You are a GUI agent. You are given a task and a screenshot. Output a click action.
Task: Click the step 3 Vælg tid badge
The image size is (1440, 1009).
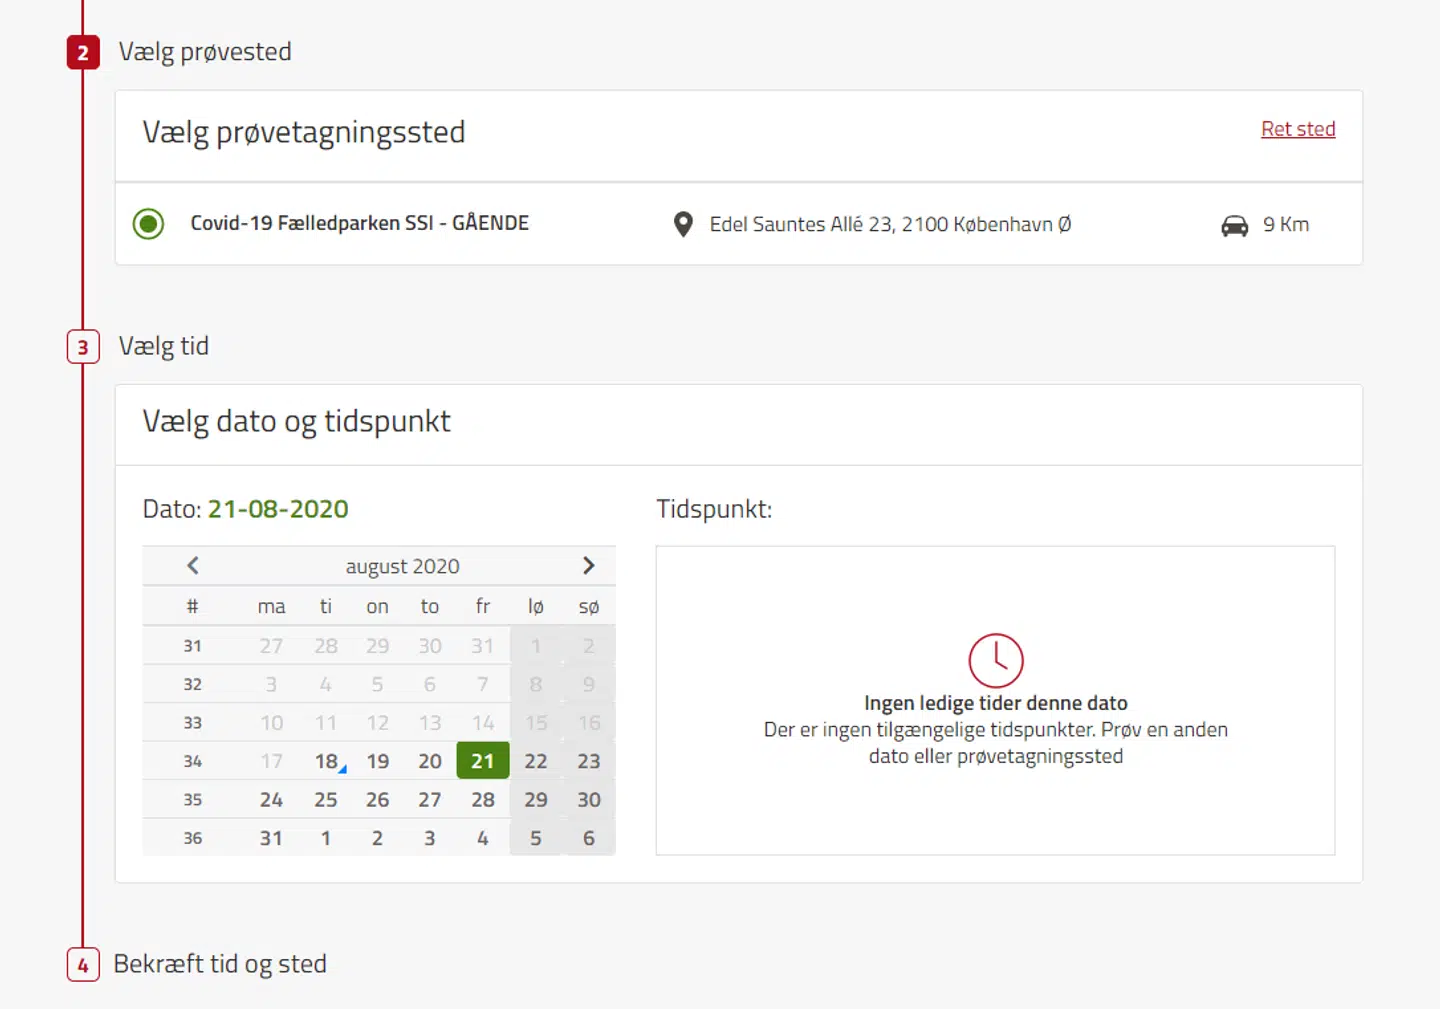pos(82,346)
